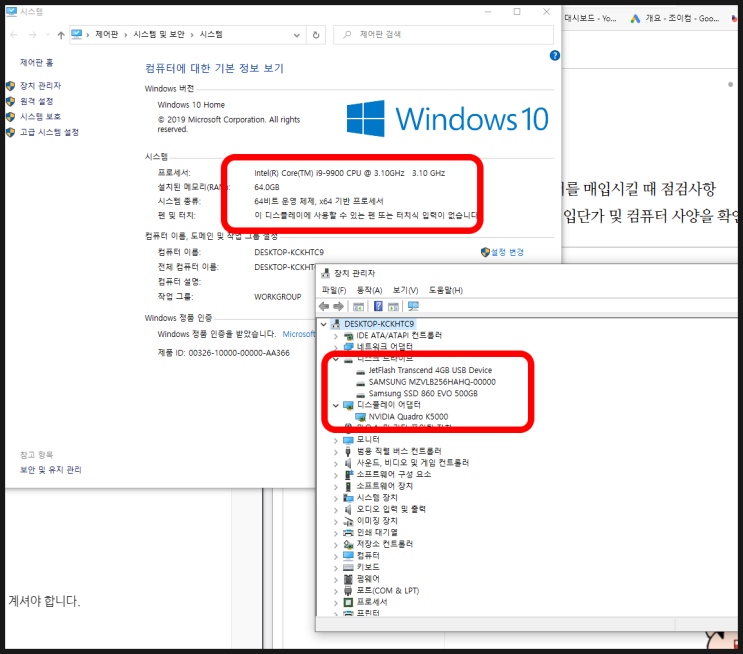Open the address bar history dropdown arrow
This screenshot has width=743, height=654.
pyautogui.click(x=297, y=35)
